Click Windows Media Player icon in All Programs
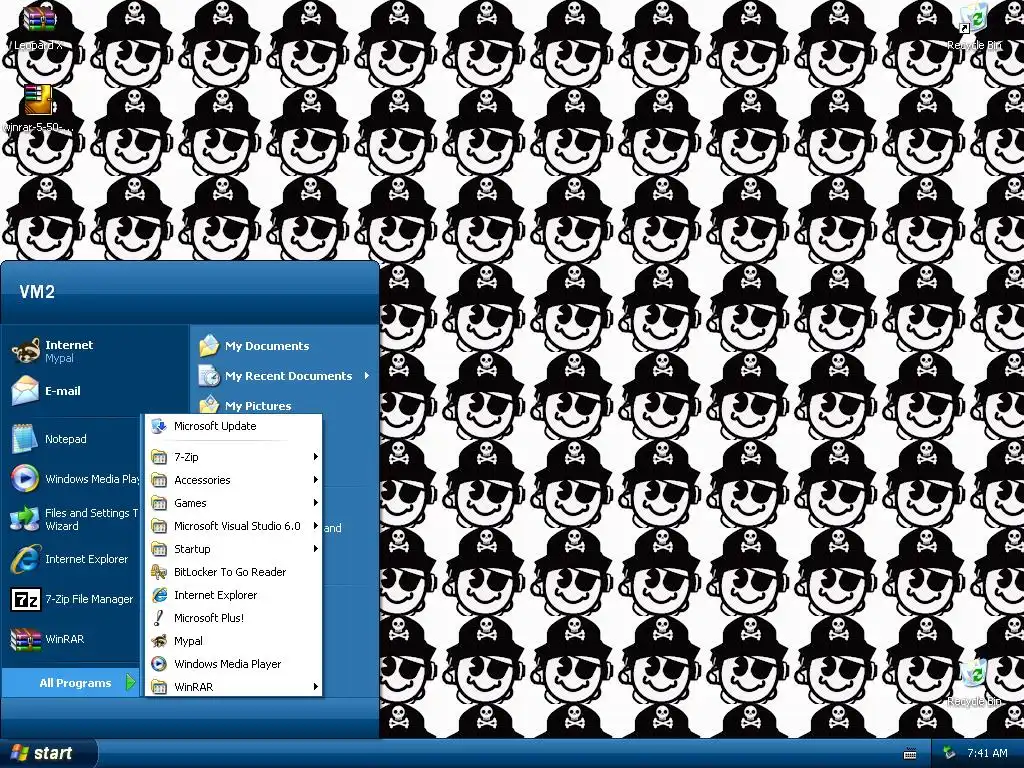The image size is (1024, 768). coord(159,664)
